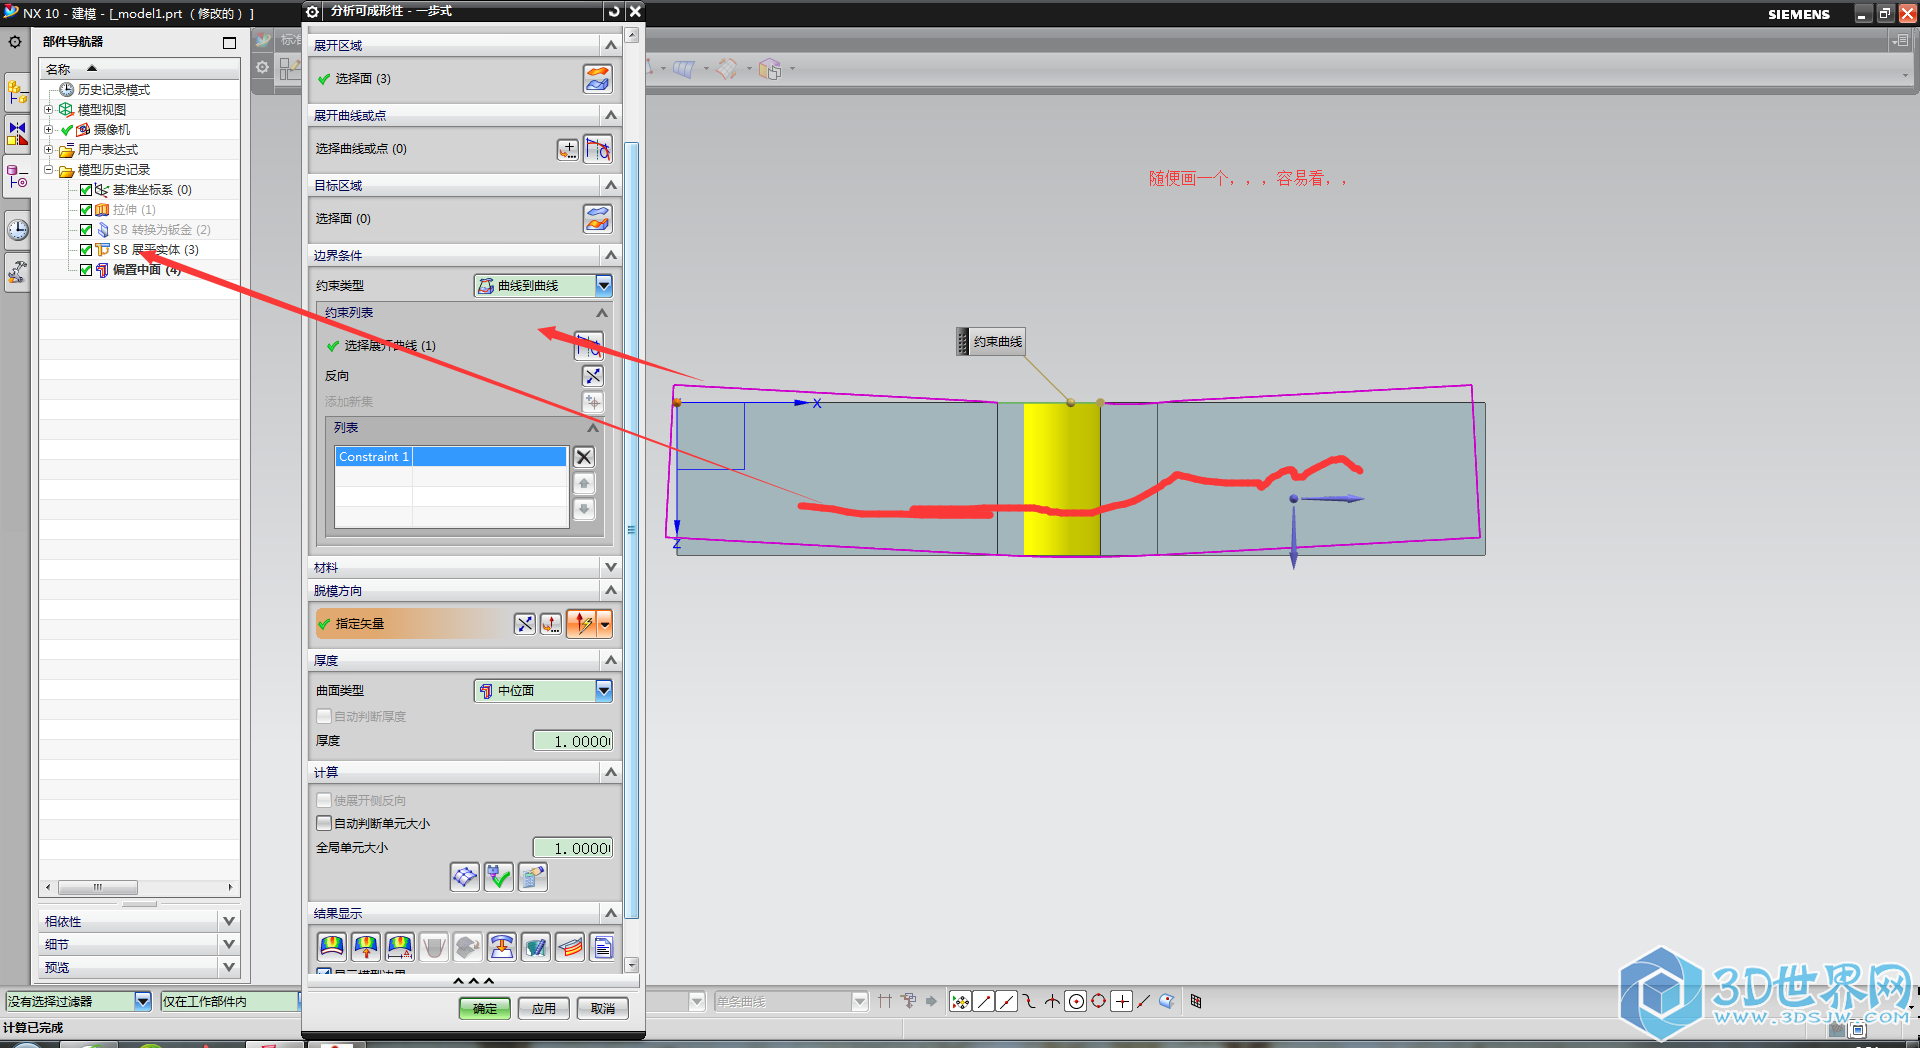Open the History clock sidebar tab
The height and width of the screenshot is (1048, 1920).
pos(17,230)
